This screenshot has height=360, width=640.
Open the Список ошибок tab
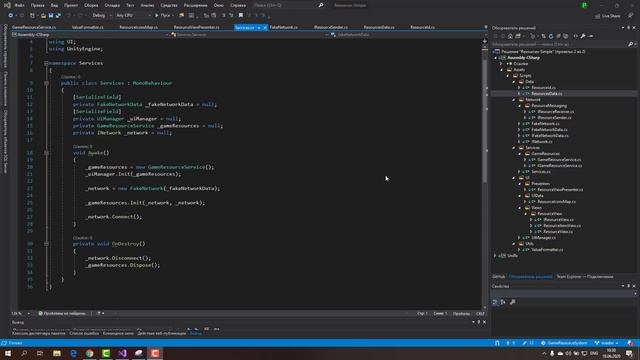(84, 333)
